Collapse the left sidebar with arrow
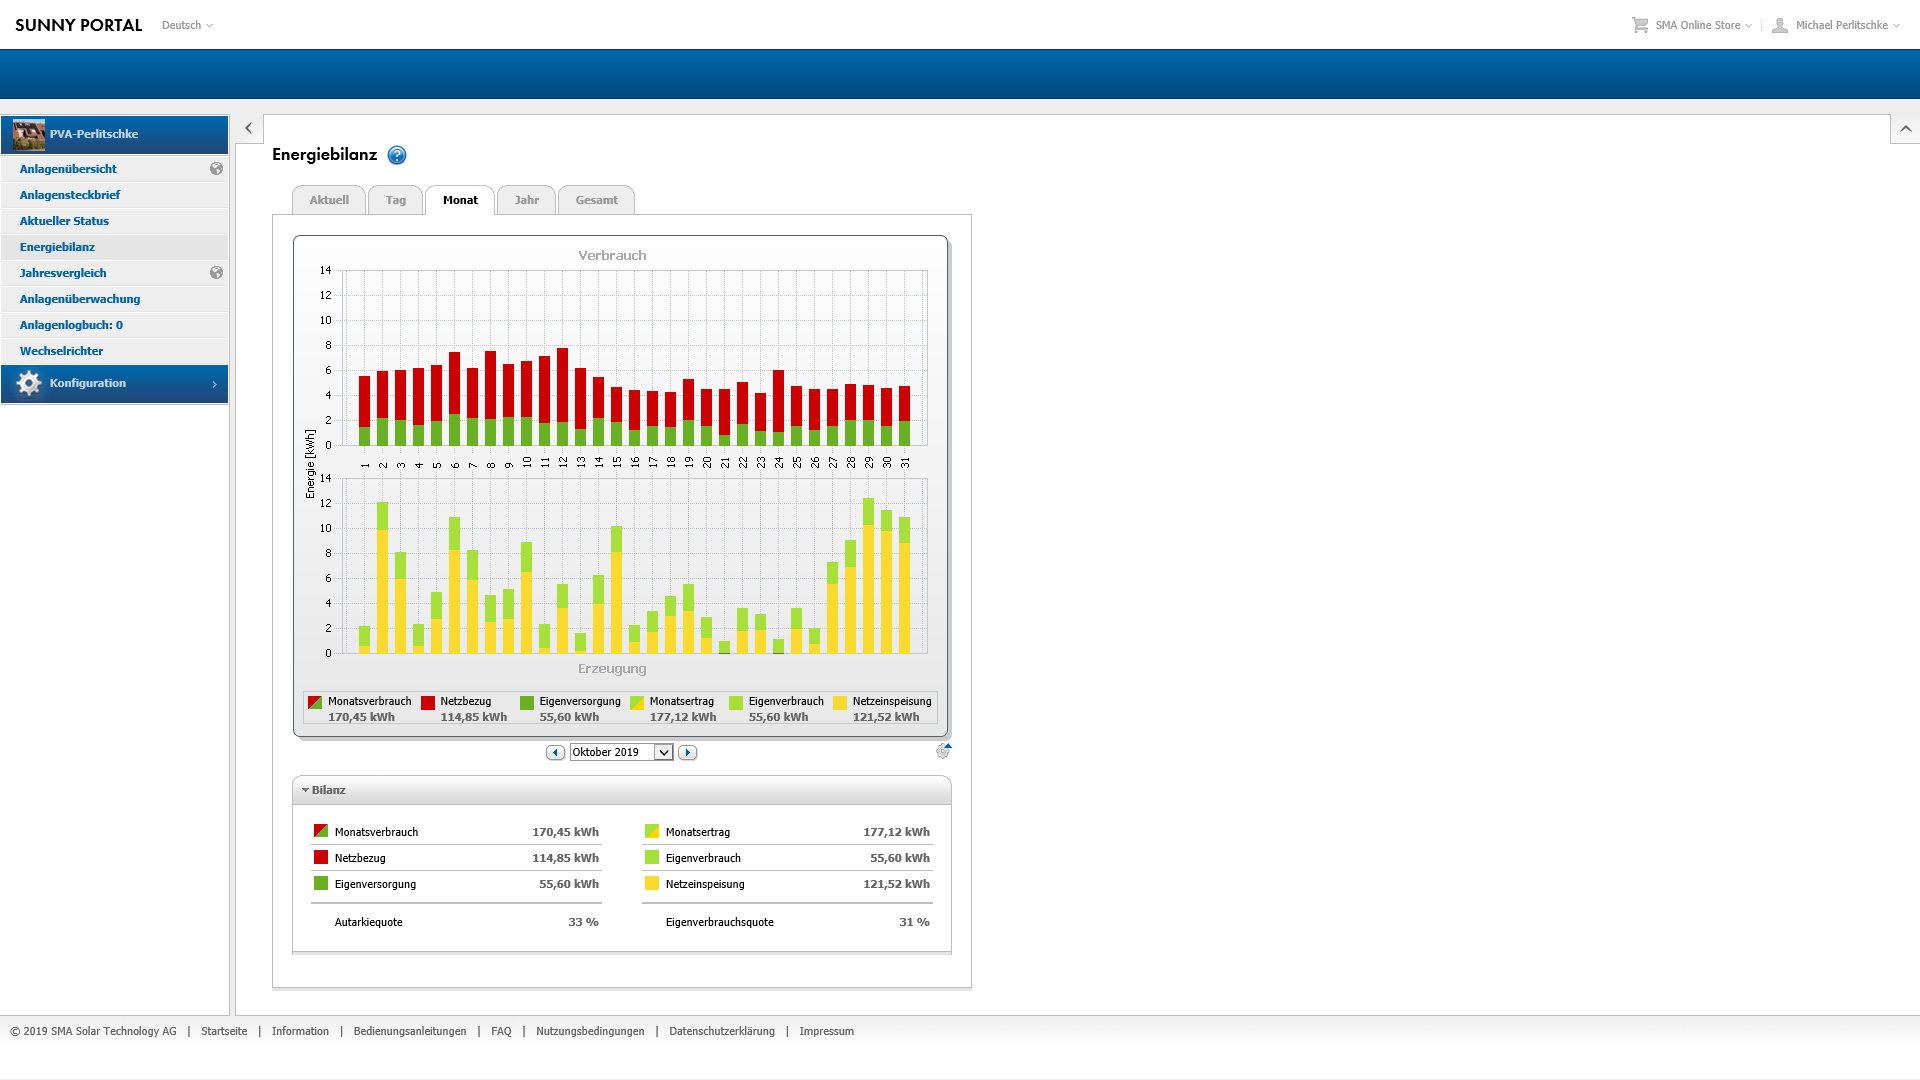The image size is (1920, 1080). click(x=248, y=128)
